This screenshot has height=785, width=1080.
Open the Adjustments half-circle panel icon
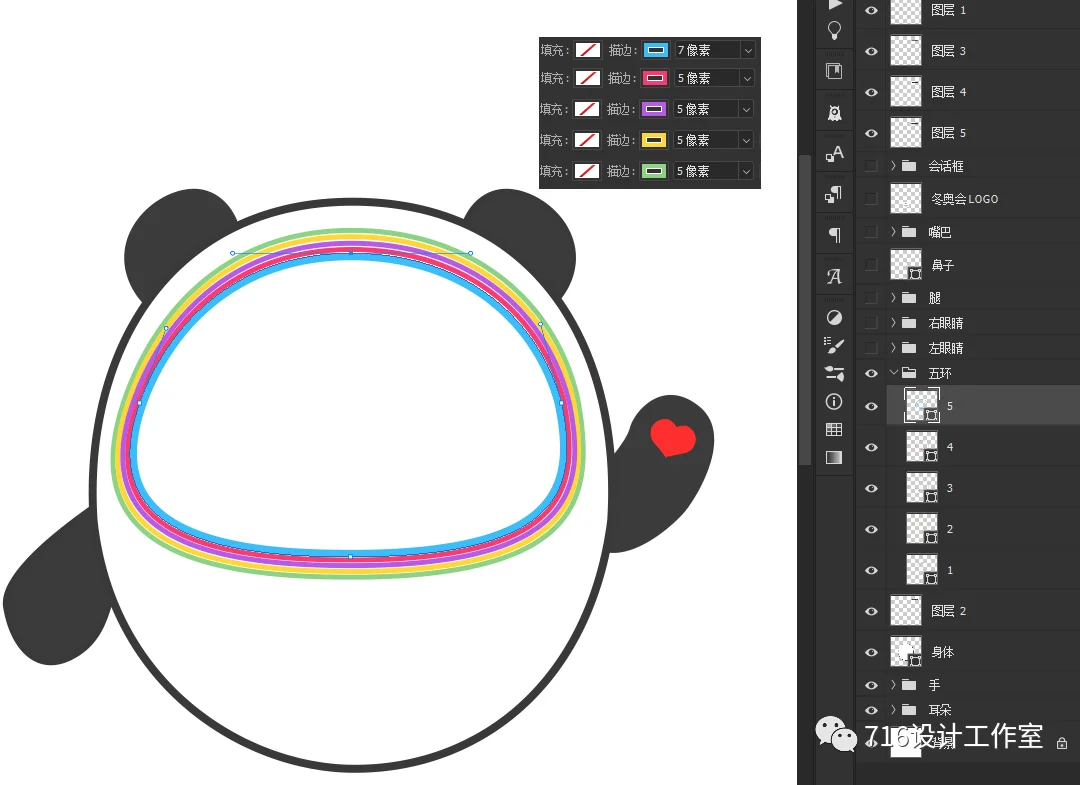834,317
